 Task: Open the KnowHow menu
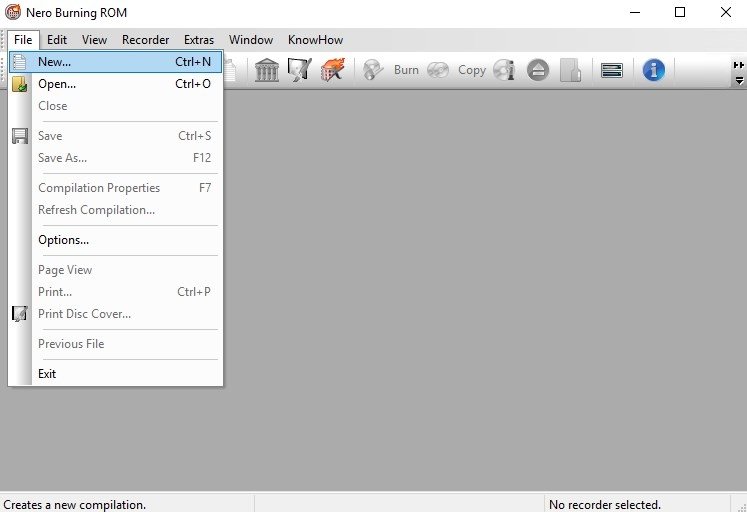[x=315, y=40]
